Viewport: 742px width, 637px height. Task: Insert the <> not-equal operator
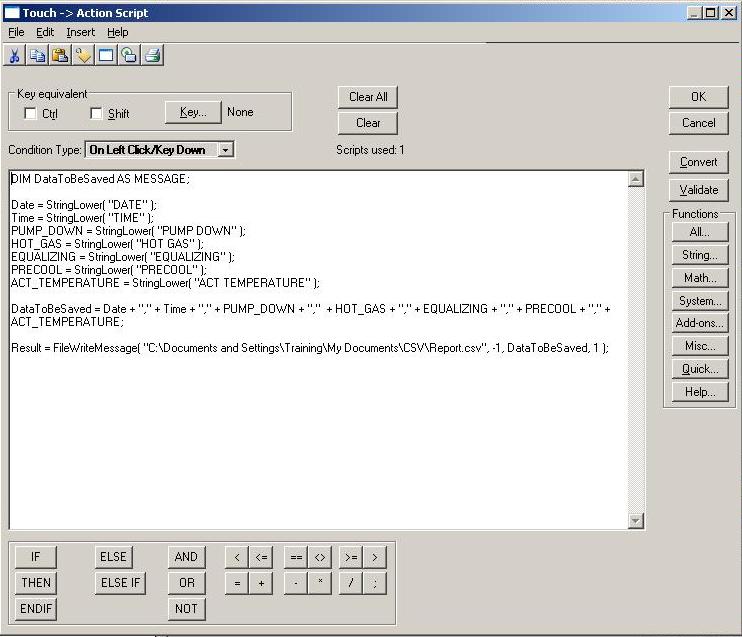pos(320,557)
